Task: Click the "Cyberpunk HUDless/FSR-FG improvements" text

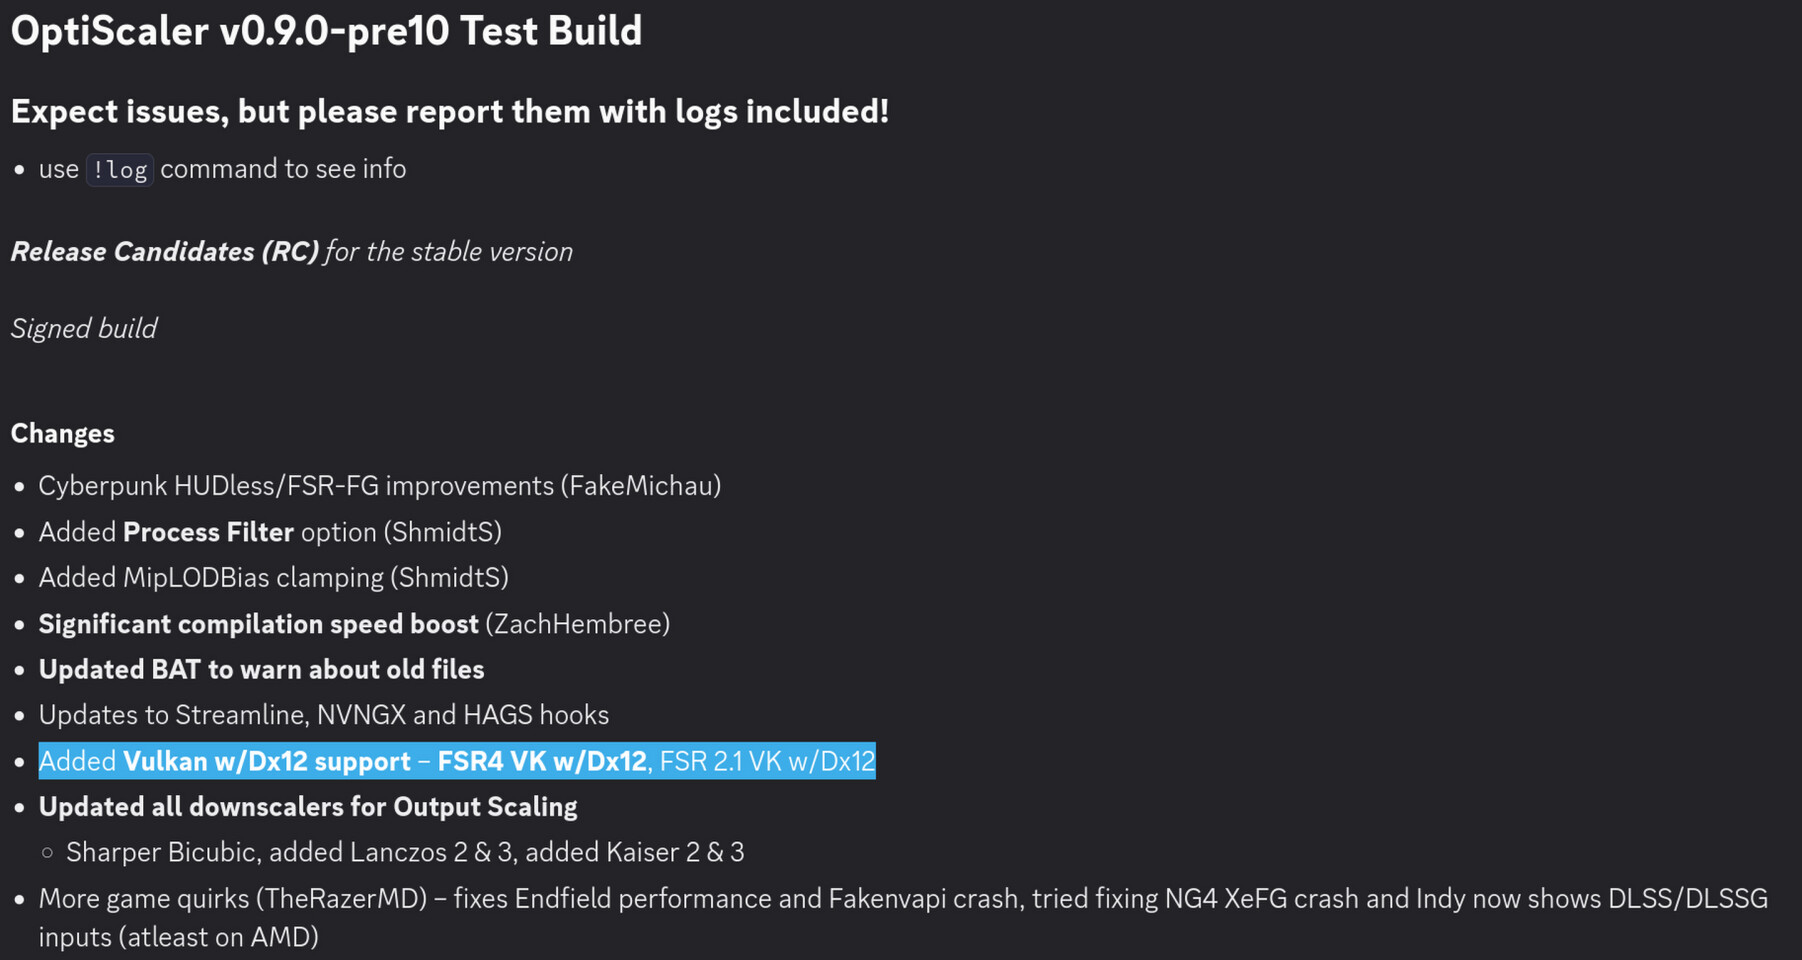Action: tap(296, 486)
